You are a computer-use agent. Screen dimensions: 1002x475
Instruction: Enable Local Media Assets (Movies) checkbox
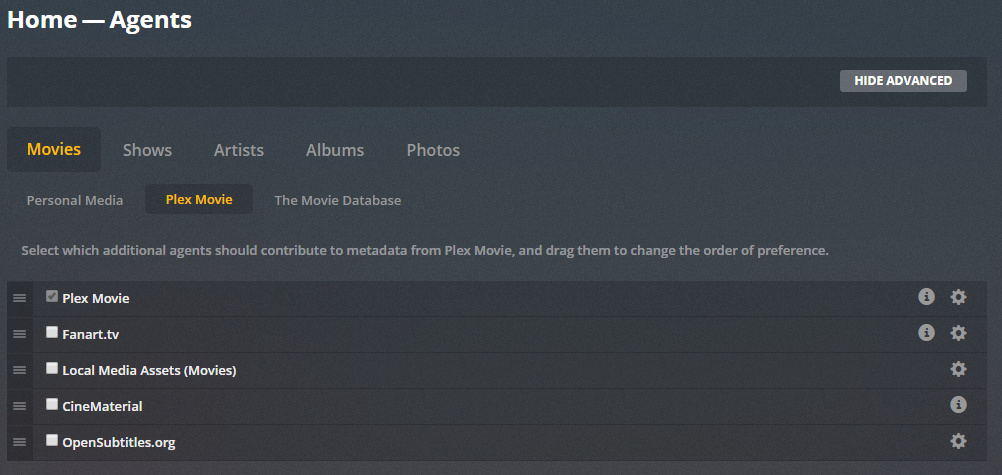pyautogui.click(x=52, y=368)
